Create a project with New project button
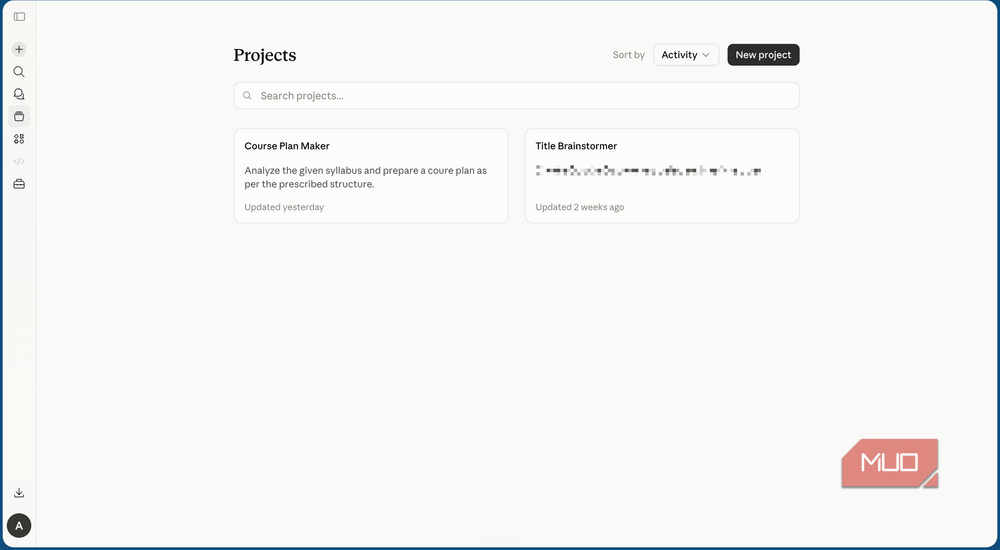 (763, 55)
